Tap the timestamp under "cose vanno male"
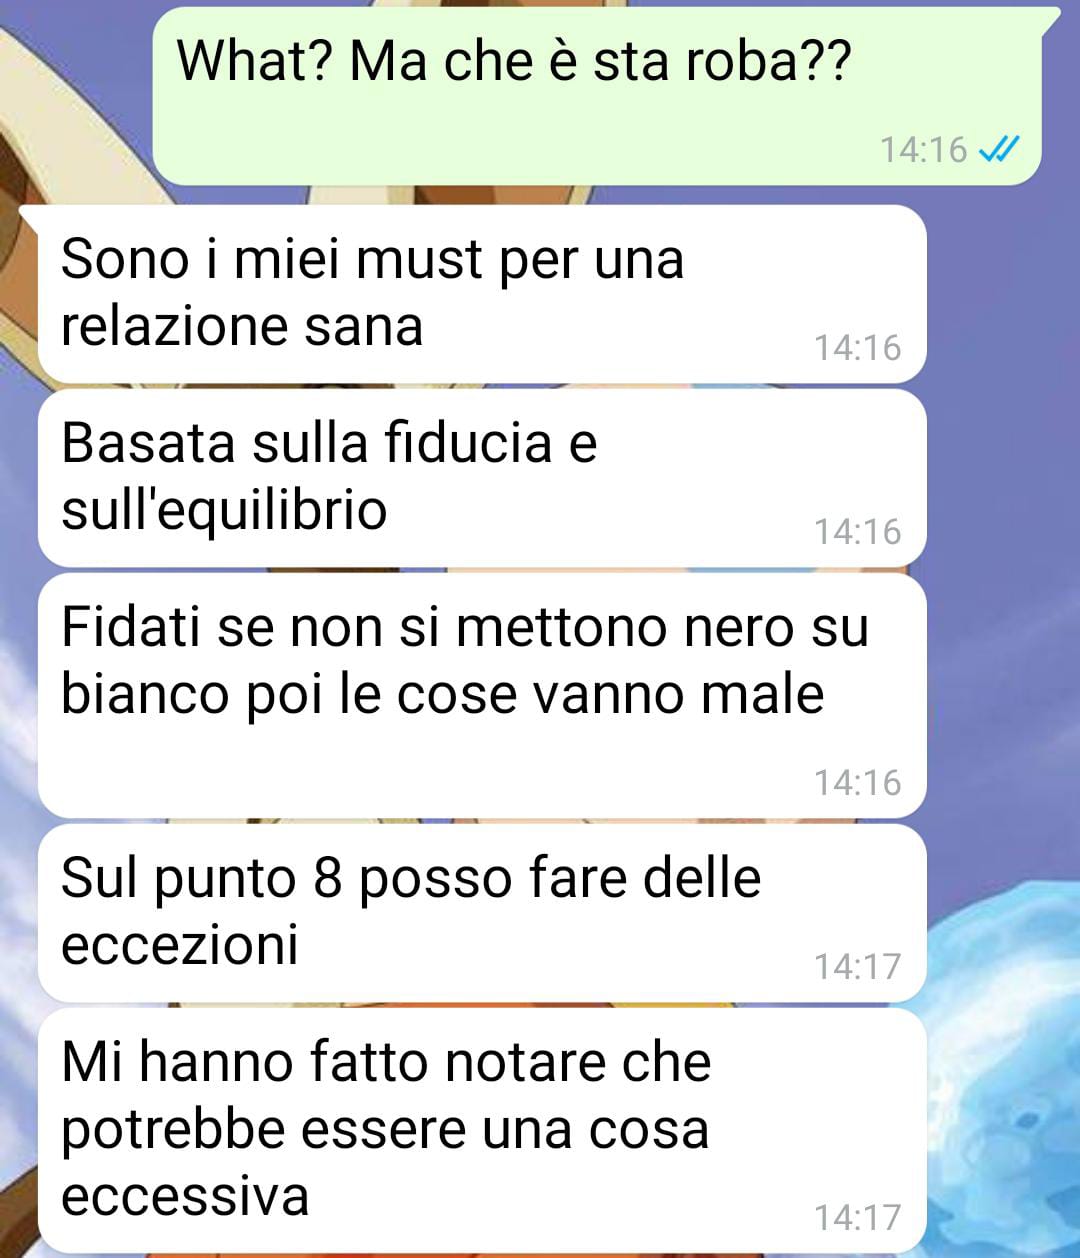Screen dimensions: 1080x1258 coord(857,782)
